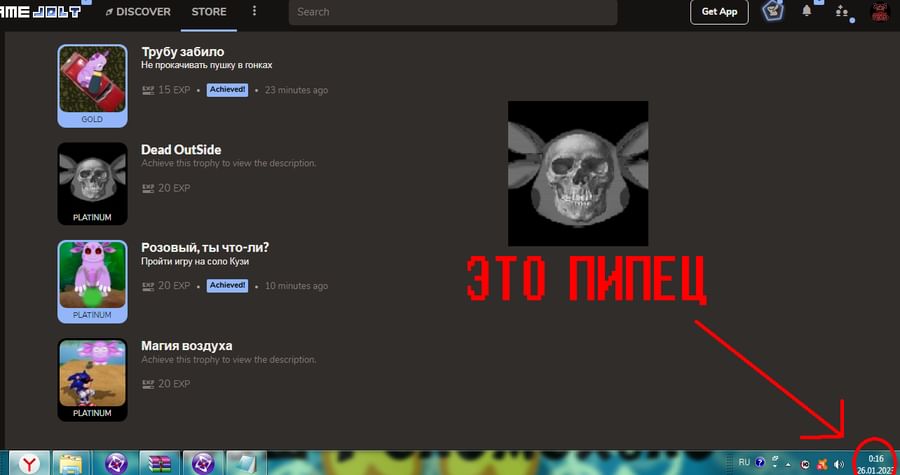This screenshot has height=475, width=900.
Task: Open the volume speaker tray icon
Action: pos(839,464)
